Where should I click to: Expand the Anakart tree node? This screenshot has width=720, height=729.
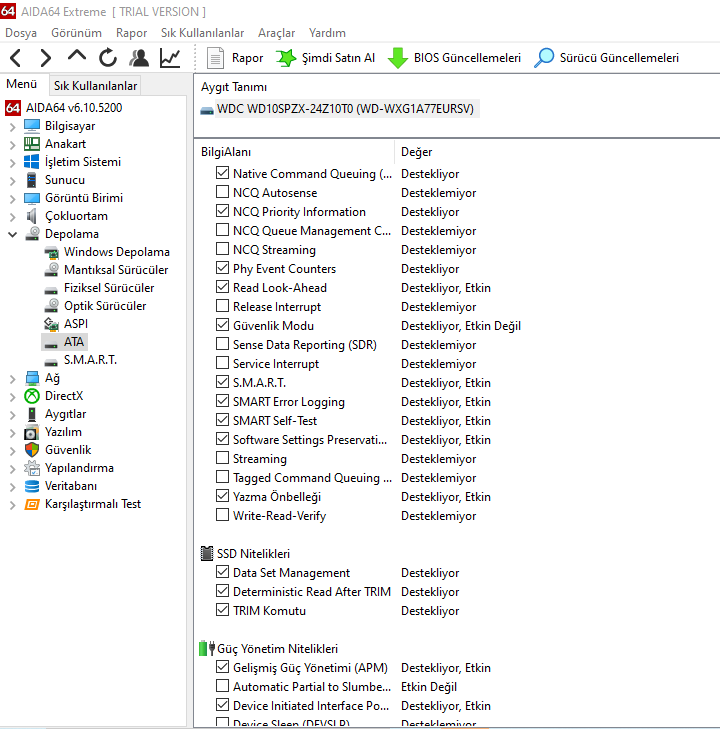tap(13, 145)
